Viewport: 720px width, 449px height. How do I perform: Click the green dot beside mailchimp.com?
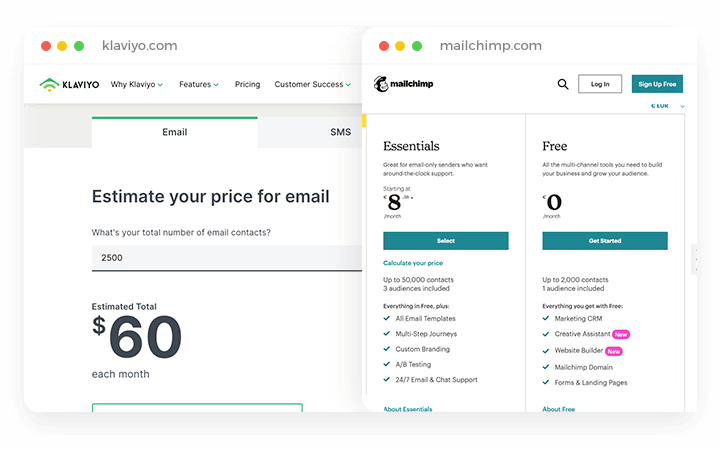point(417,46)
